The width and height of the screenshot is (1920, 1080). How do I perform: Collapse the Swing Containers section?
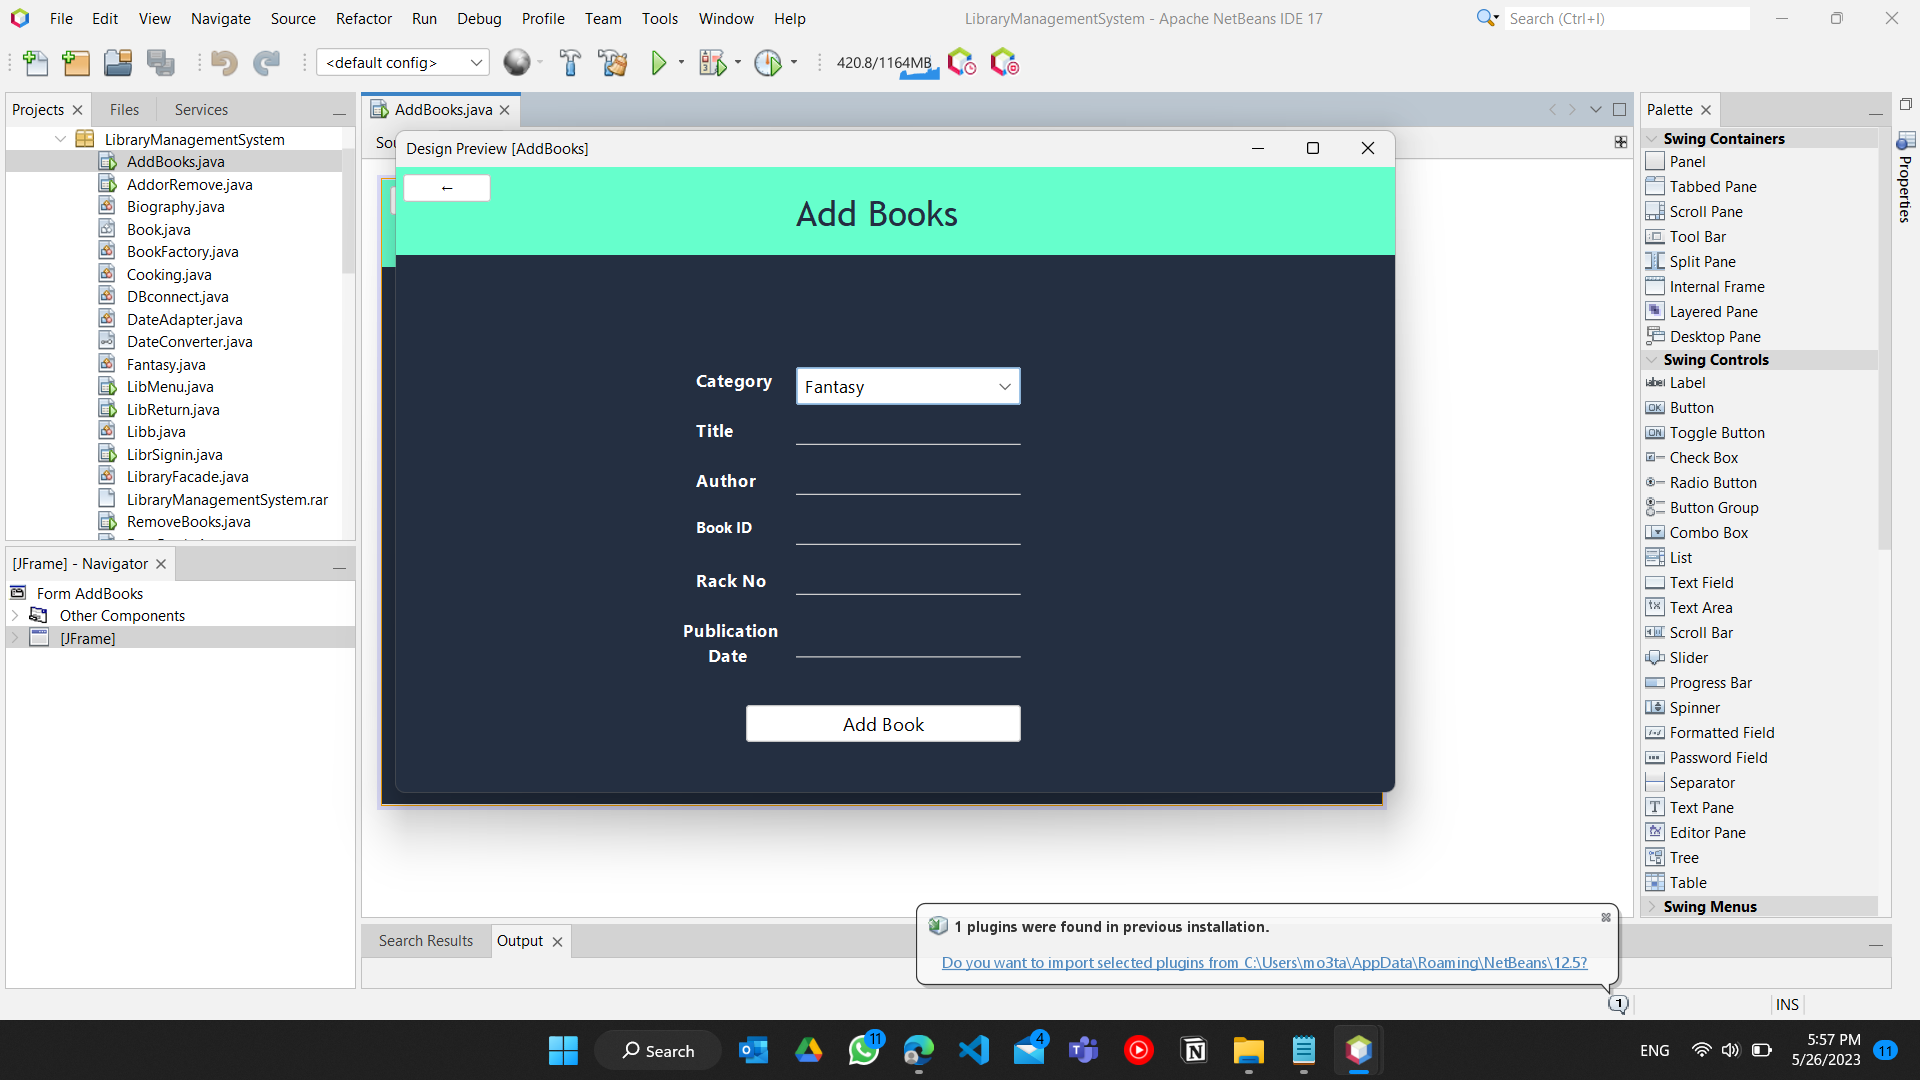[x=1651, y=138]
